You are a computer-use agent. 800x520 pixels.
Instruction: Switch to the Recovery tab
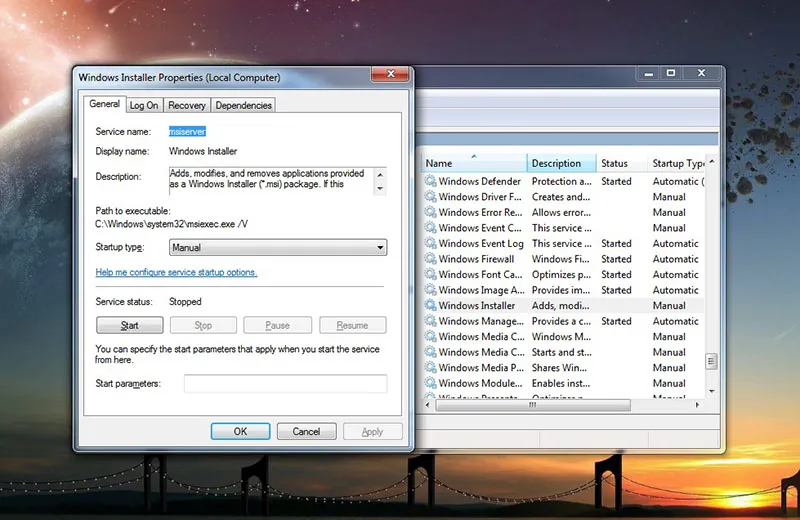click(x=186, y=105)
